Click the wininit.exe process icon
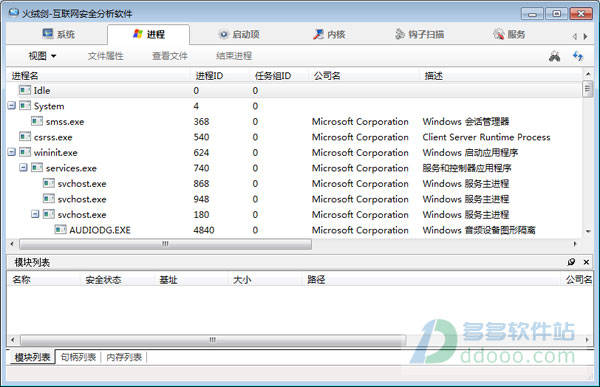The height and width of the screenshot is (387, 600). 25,152
